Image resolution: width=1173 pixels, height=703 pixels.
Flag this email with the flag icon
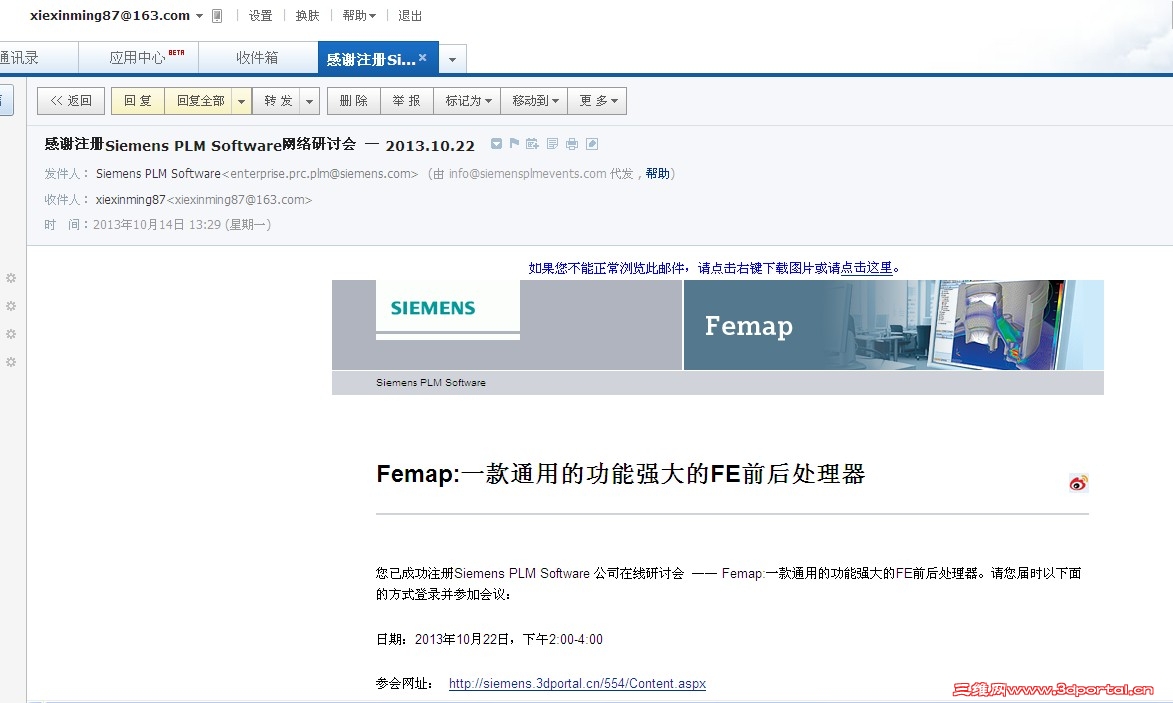click(x=514, y=144)
